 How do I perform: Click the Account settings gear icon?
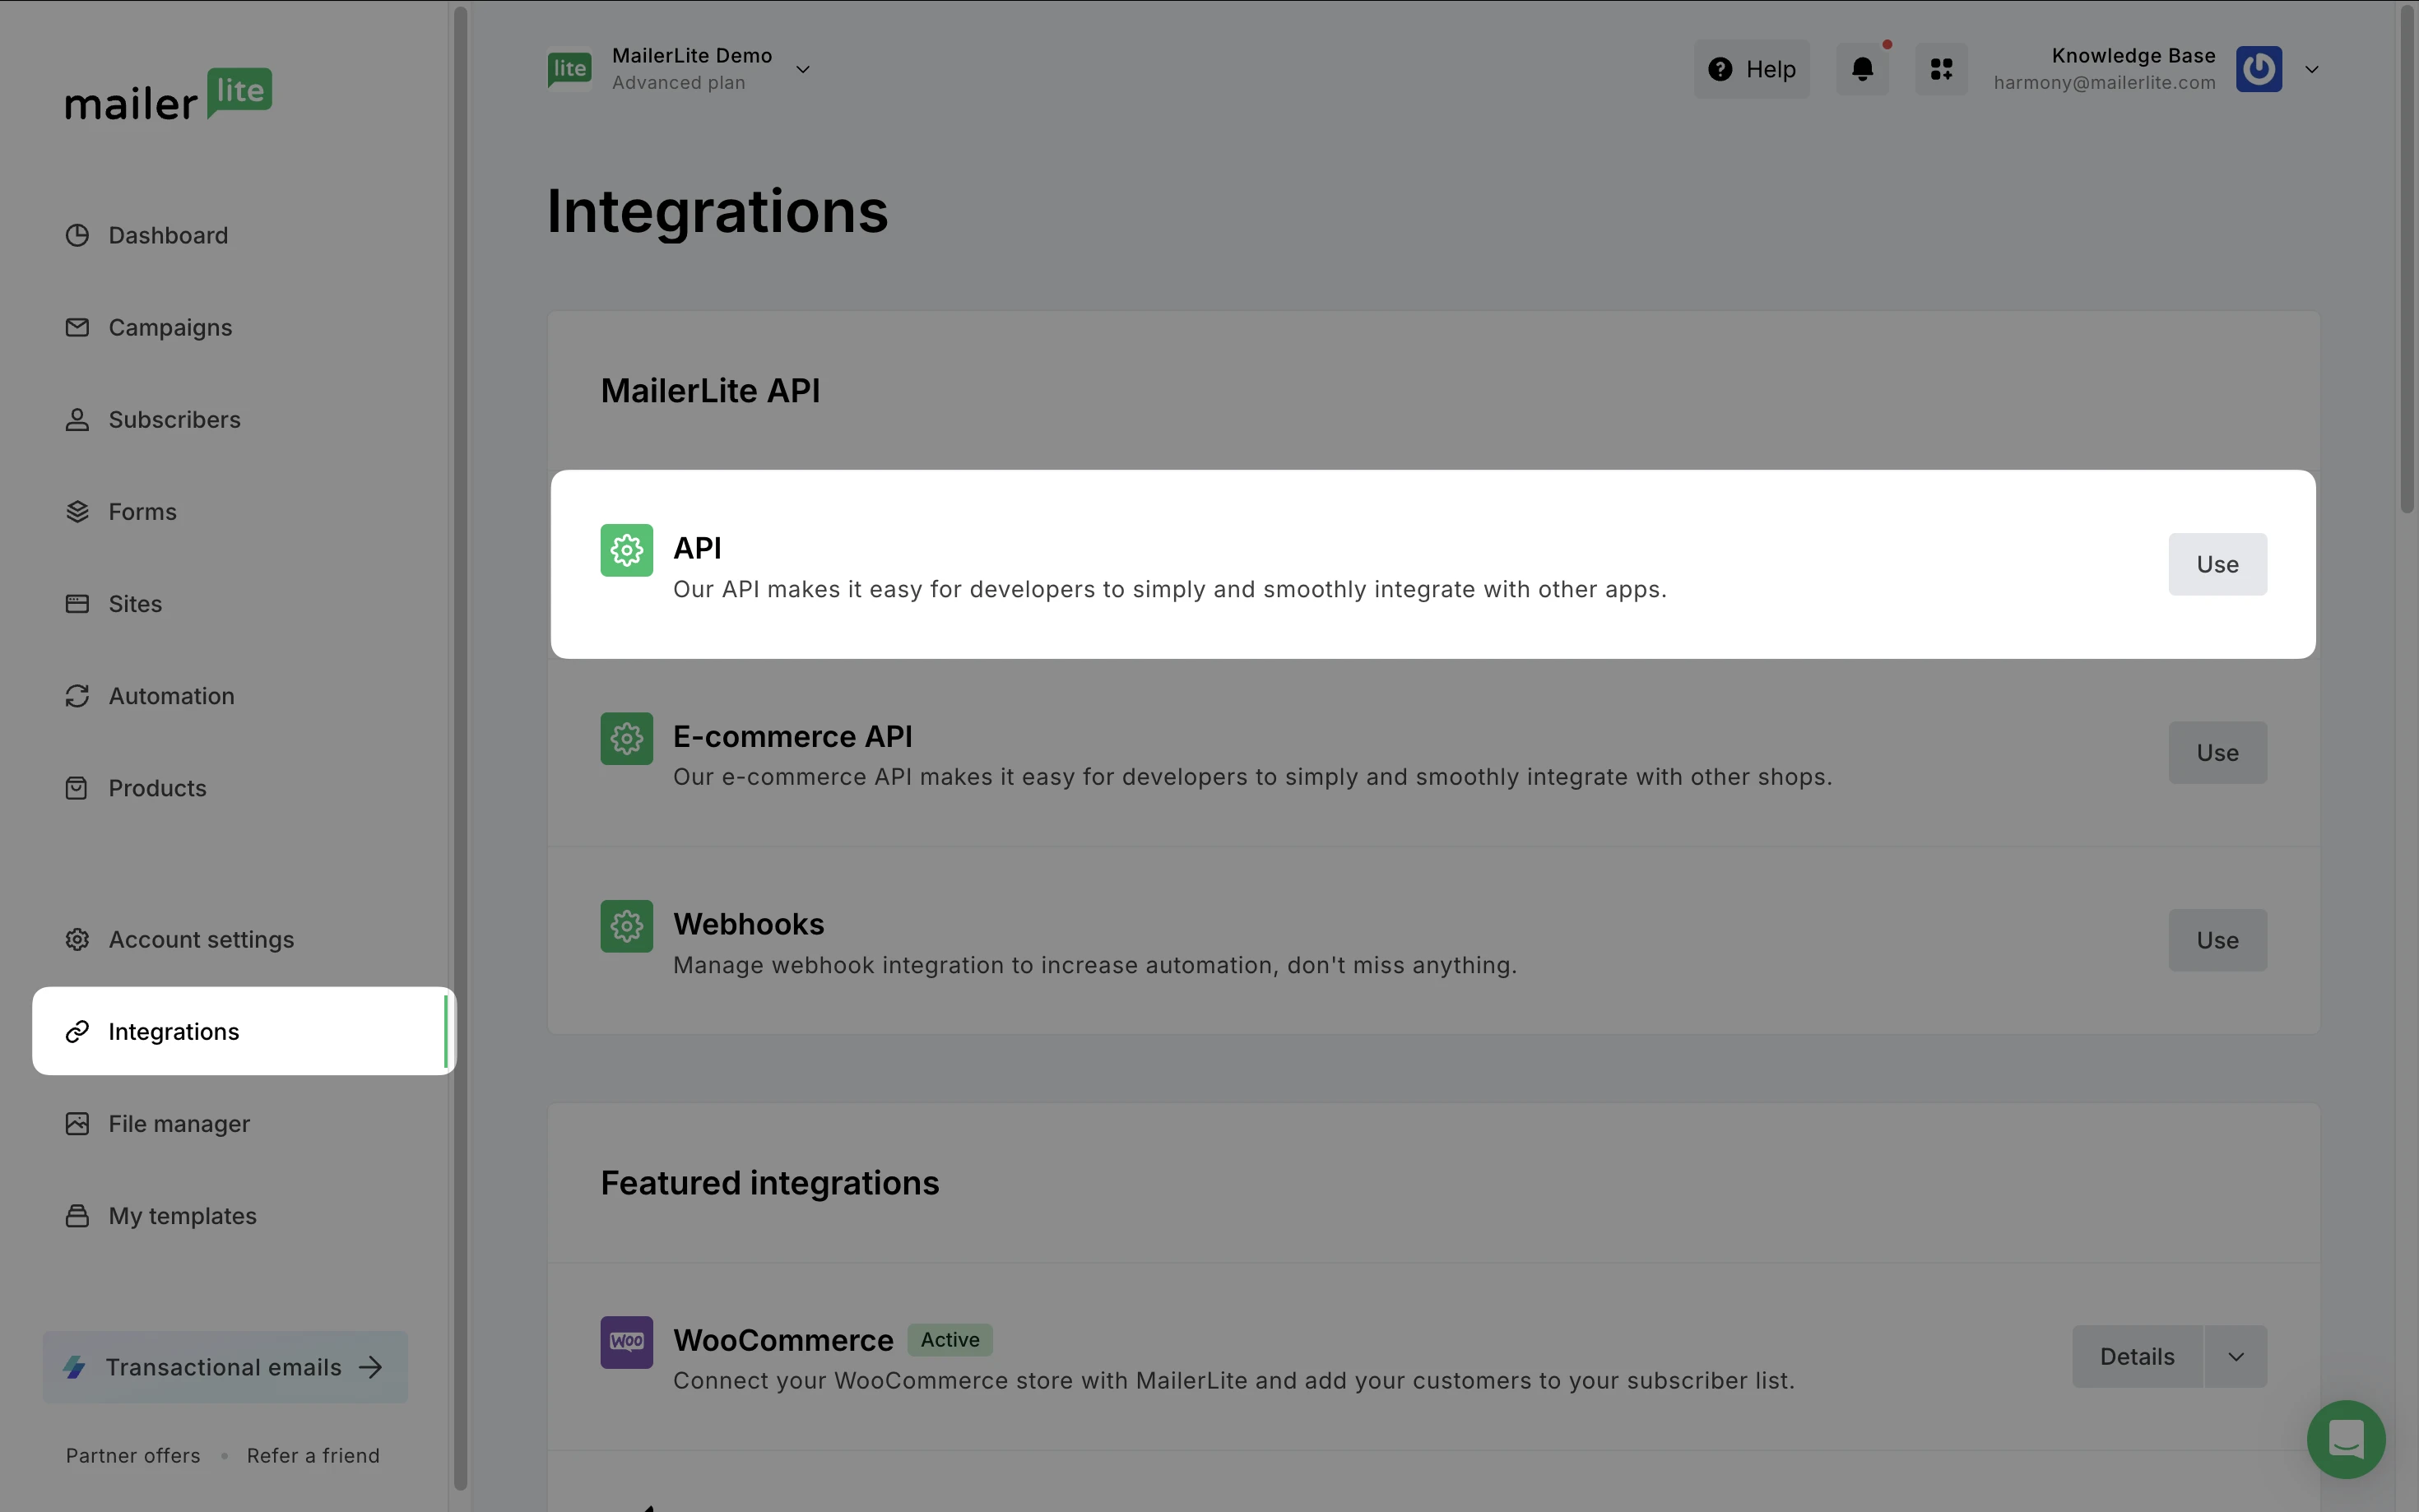[77, 939]
